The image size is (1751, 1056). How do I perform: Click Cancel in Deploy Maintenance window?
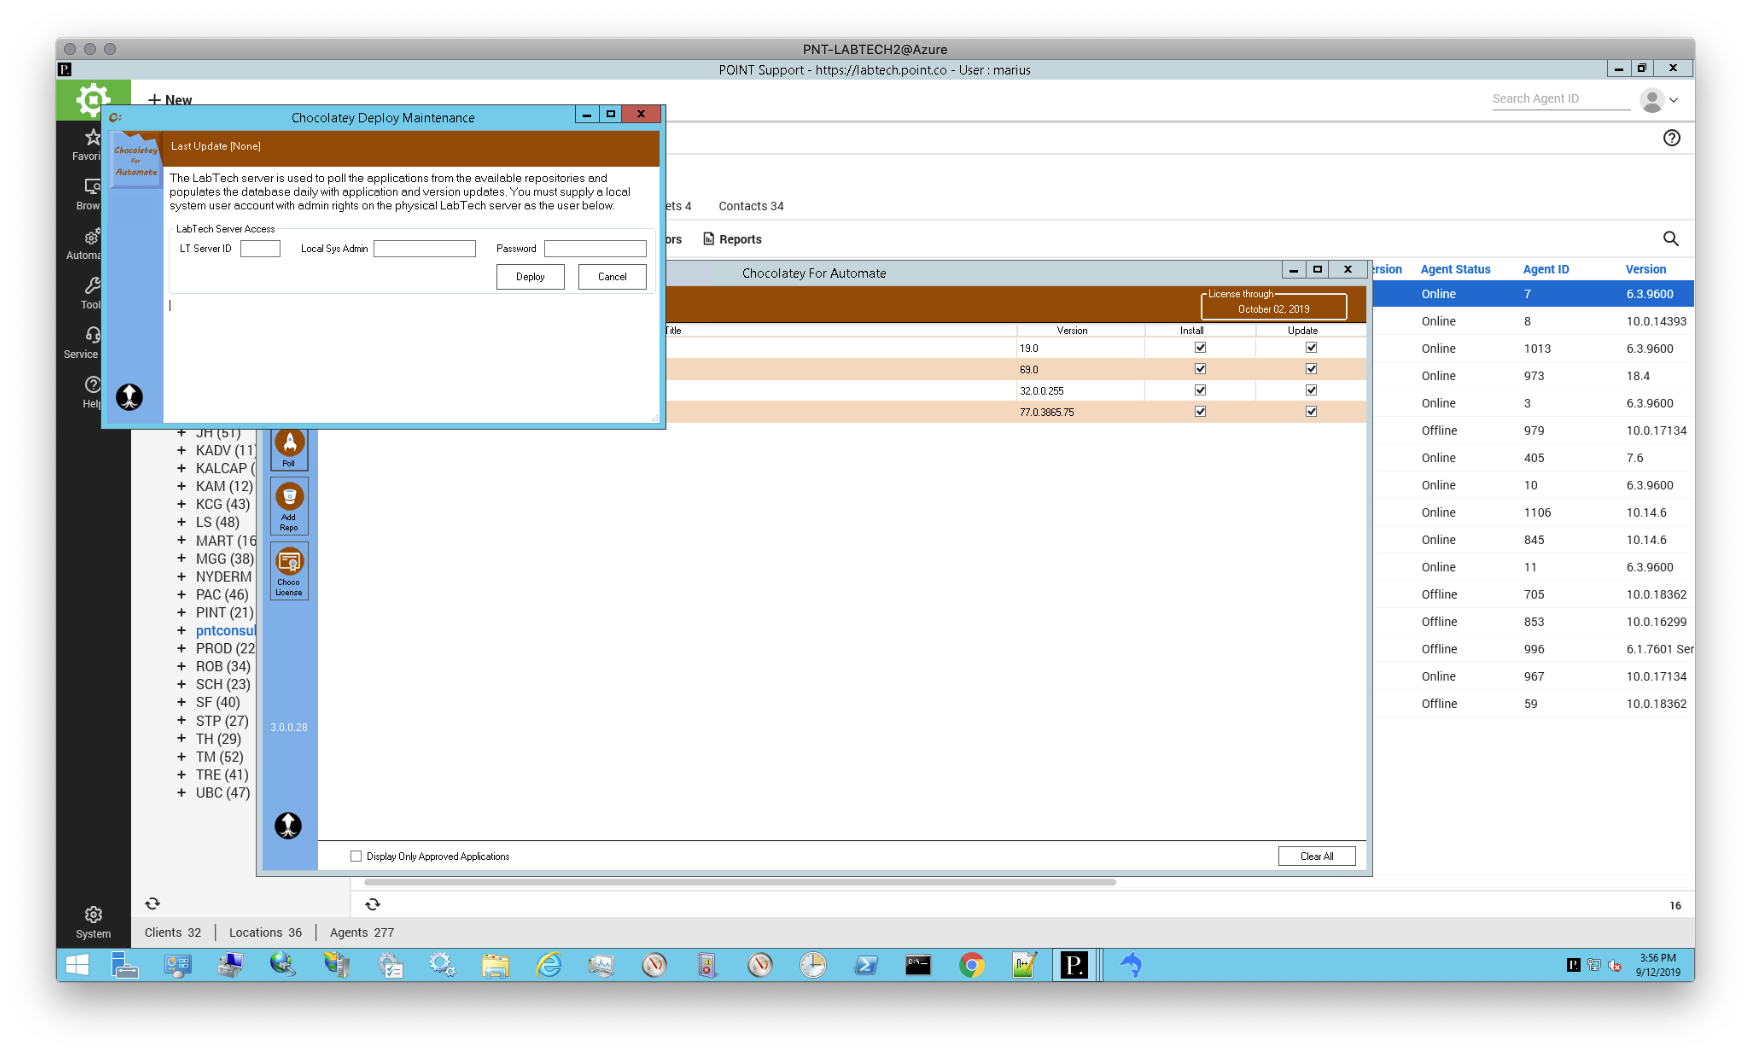612,277
